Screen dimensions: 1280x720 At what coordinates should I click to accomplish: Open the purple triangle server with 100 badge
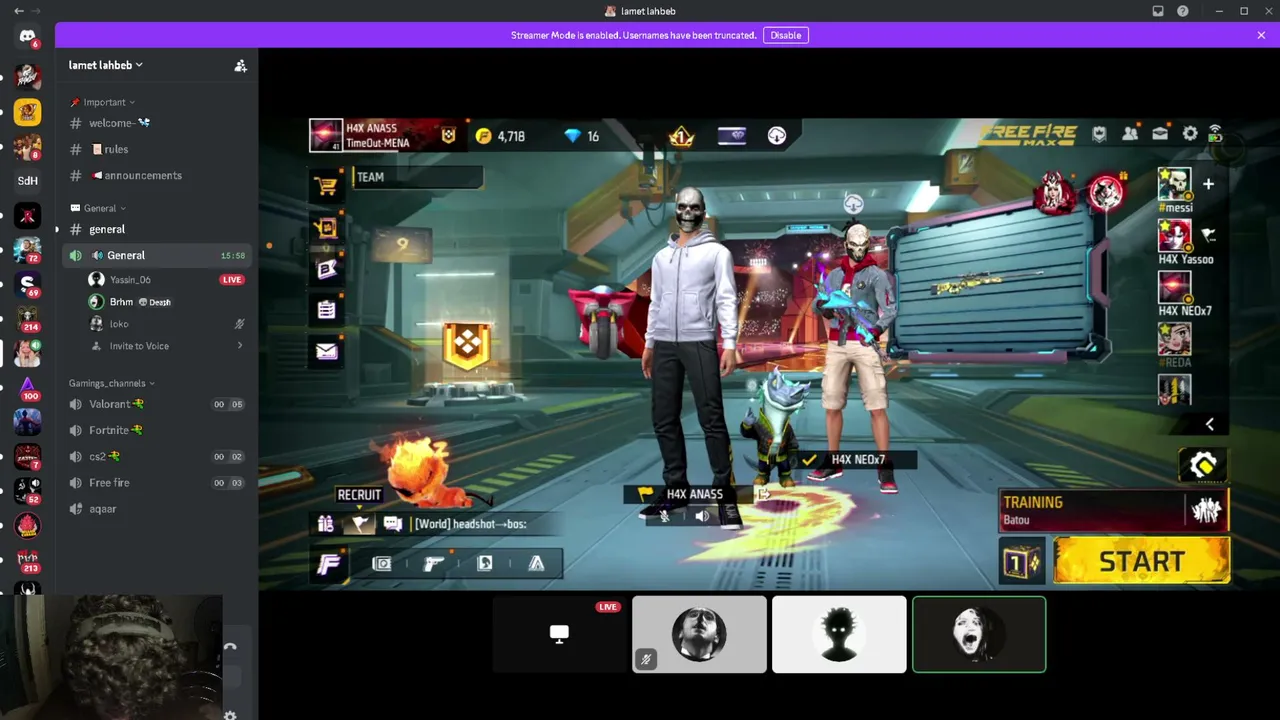pos(27,388)
